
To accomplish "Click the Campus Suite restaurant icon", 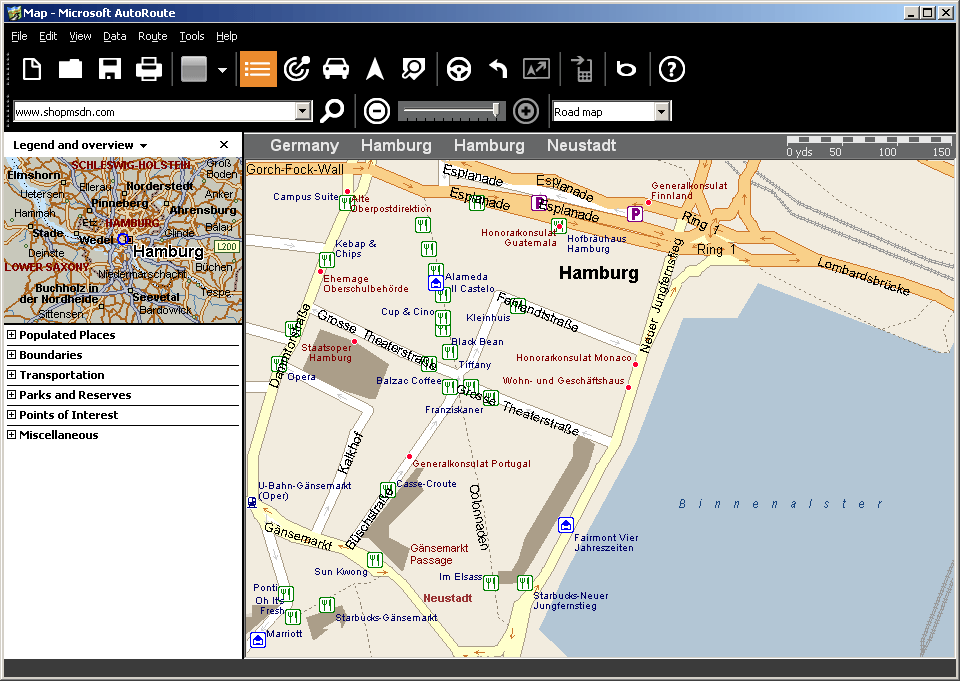I will [347, 203].
